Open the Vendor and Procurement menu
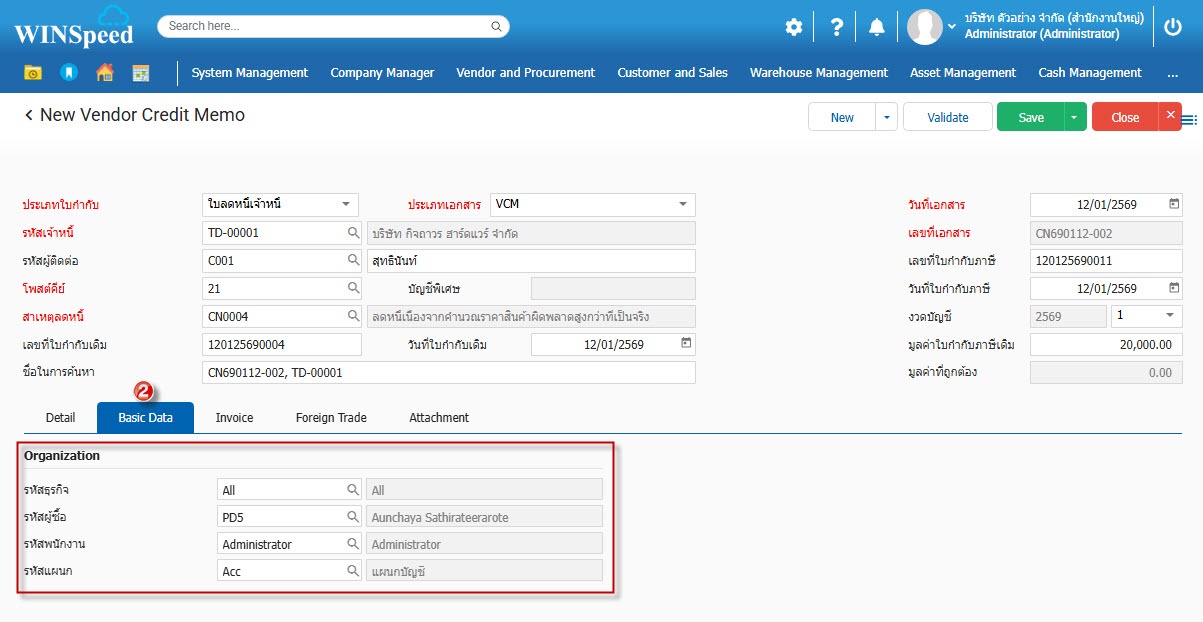 click(525, 73)
